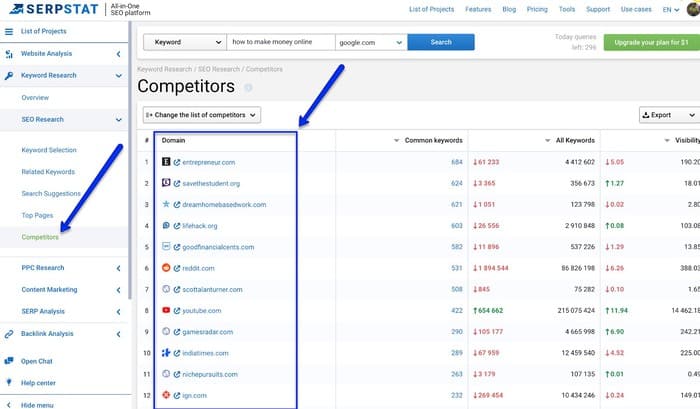
Task: Open the Export dropdown
Action: click(669, 115)
